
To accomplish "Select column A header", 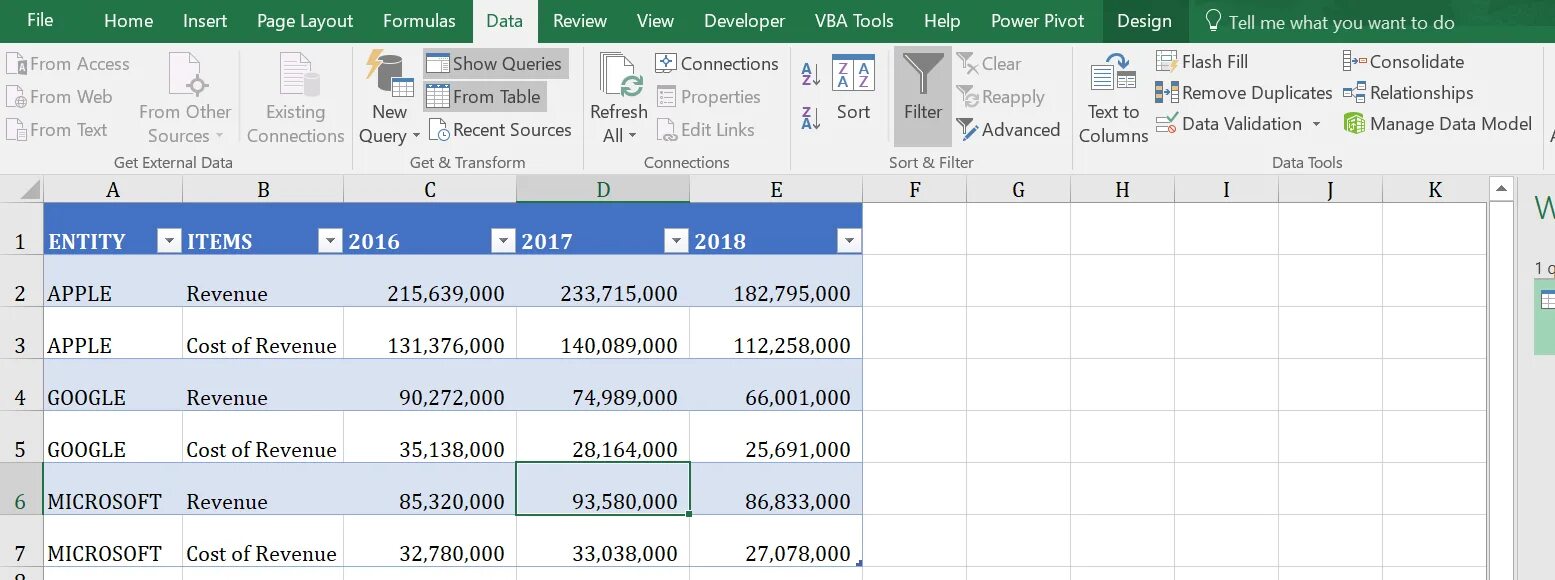I will click(x=113, y=190).
